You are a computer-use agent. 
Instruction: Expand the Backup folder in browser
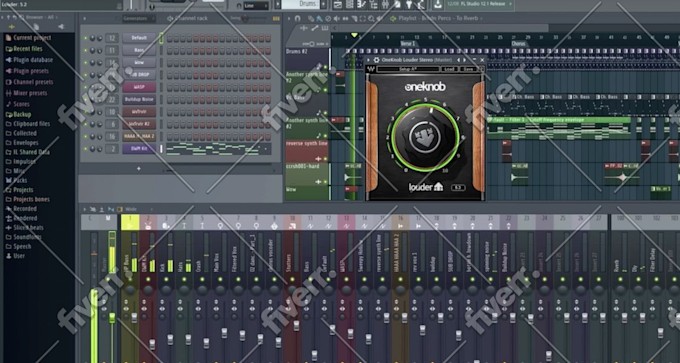coord(22,114)
